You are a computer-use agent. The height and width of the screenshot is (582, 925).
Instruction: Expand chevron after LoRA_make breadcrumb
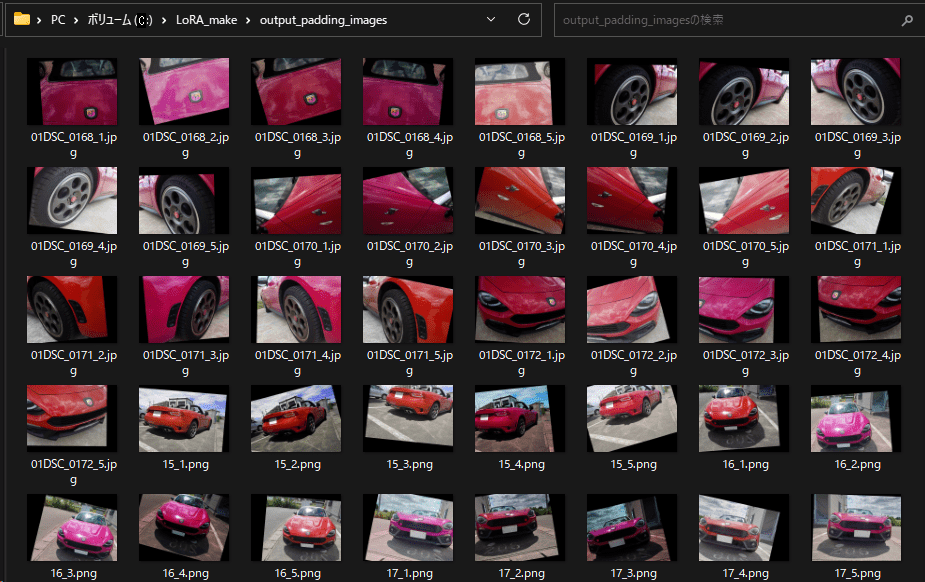(249, 20)
